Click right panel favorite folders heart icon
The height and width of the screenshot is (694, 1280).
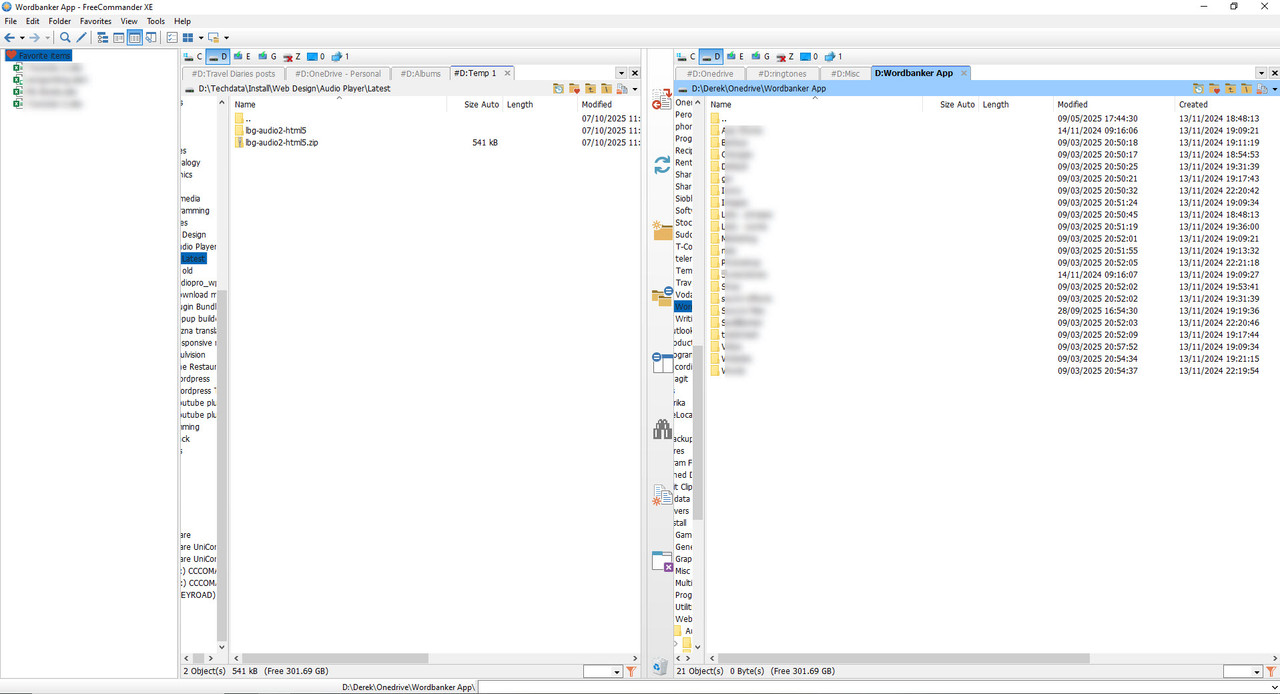(1214, 89)
